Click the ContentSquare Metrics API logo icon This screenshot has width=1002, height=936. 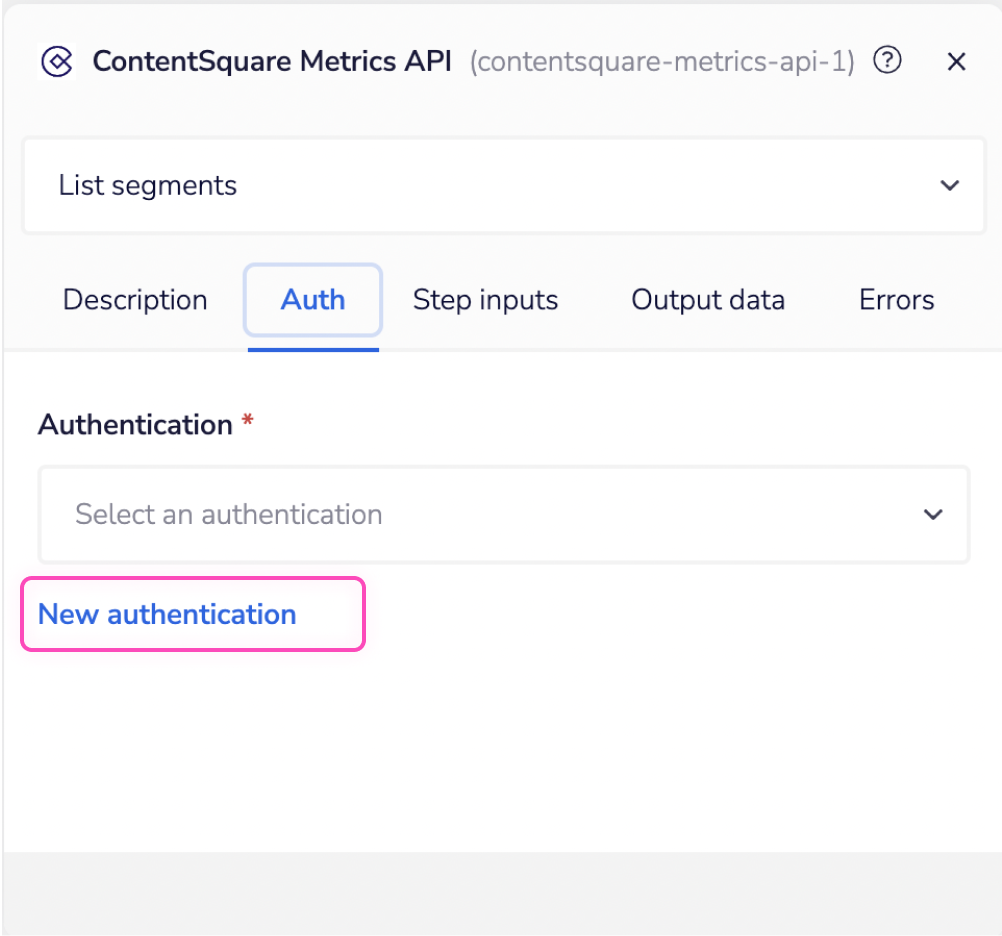(57, 61)
